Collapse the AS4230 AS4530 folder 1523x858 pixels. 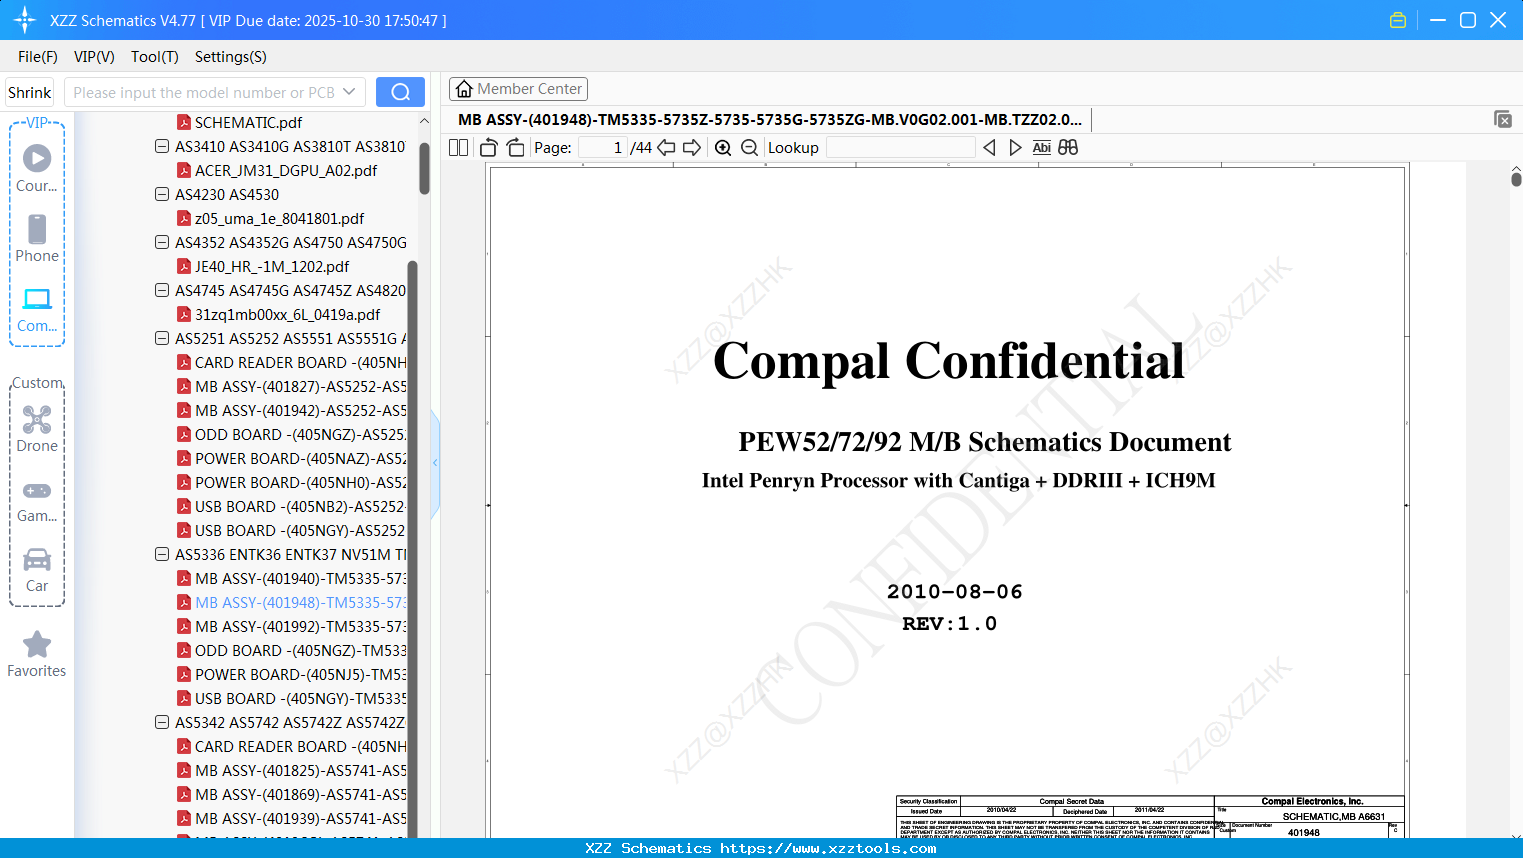pyautogui.click(x=162, y=194)
